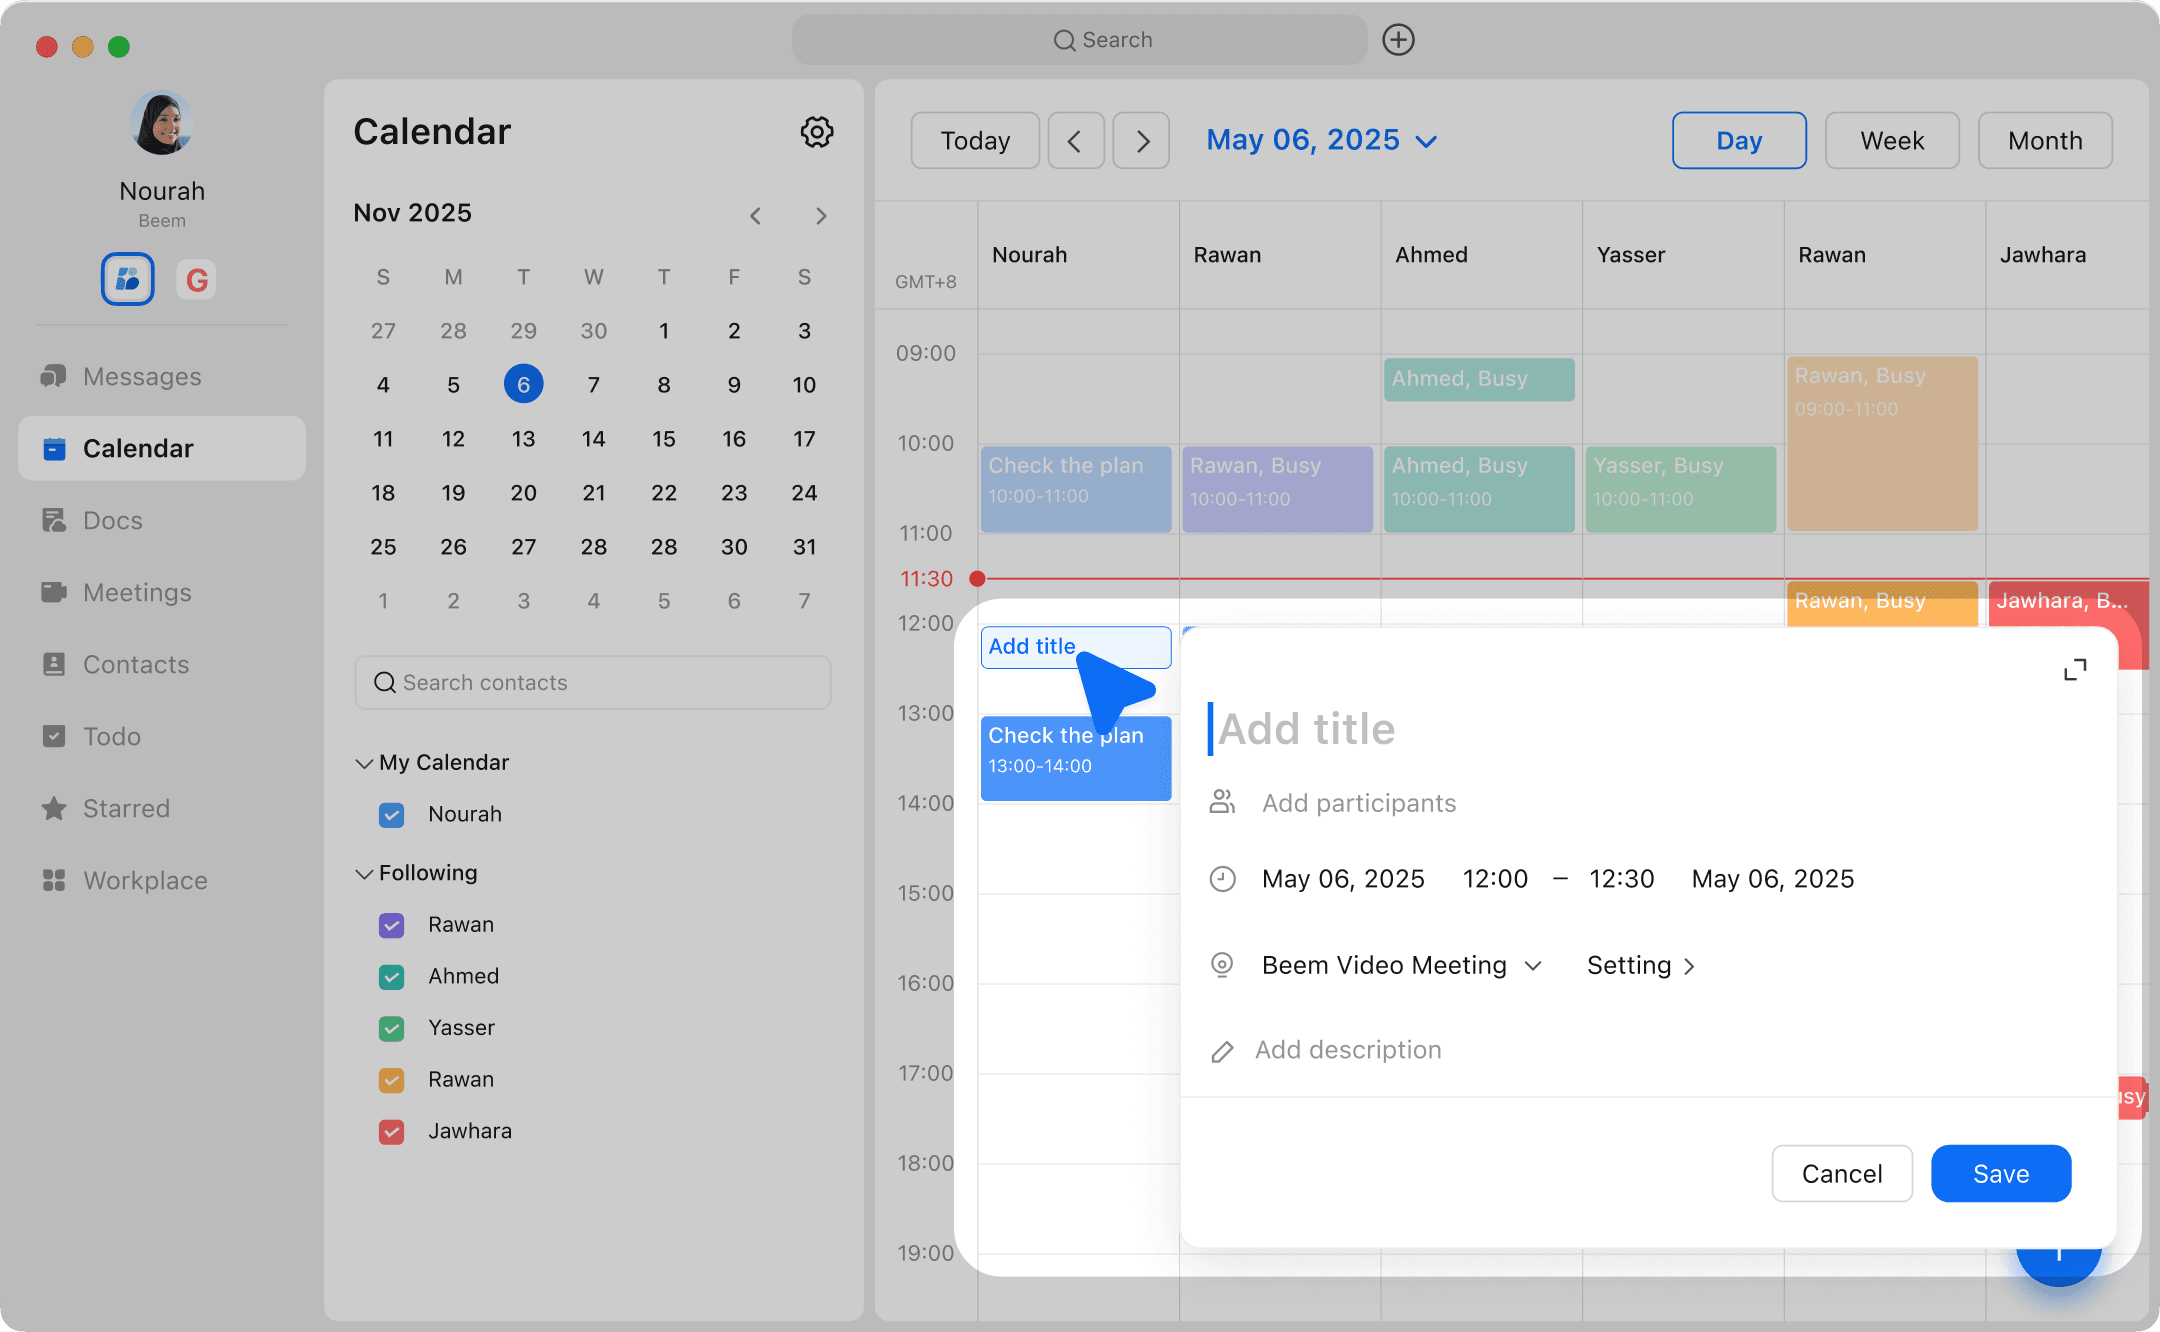
Task: Click the plus icon beside Search
Action: tap(1398, 40)
